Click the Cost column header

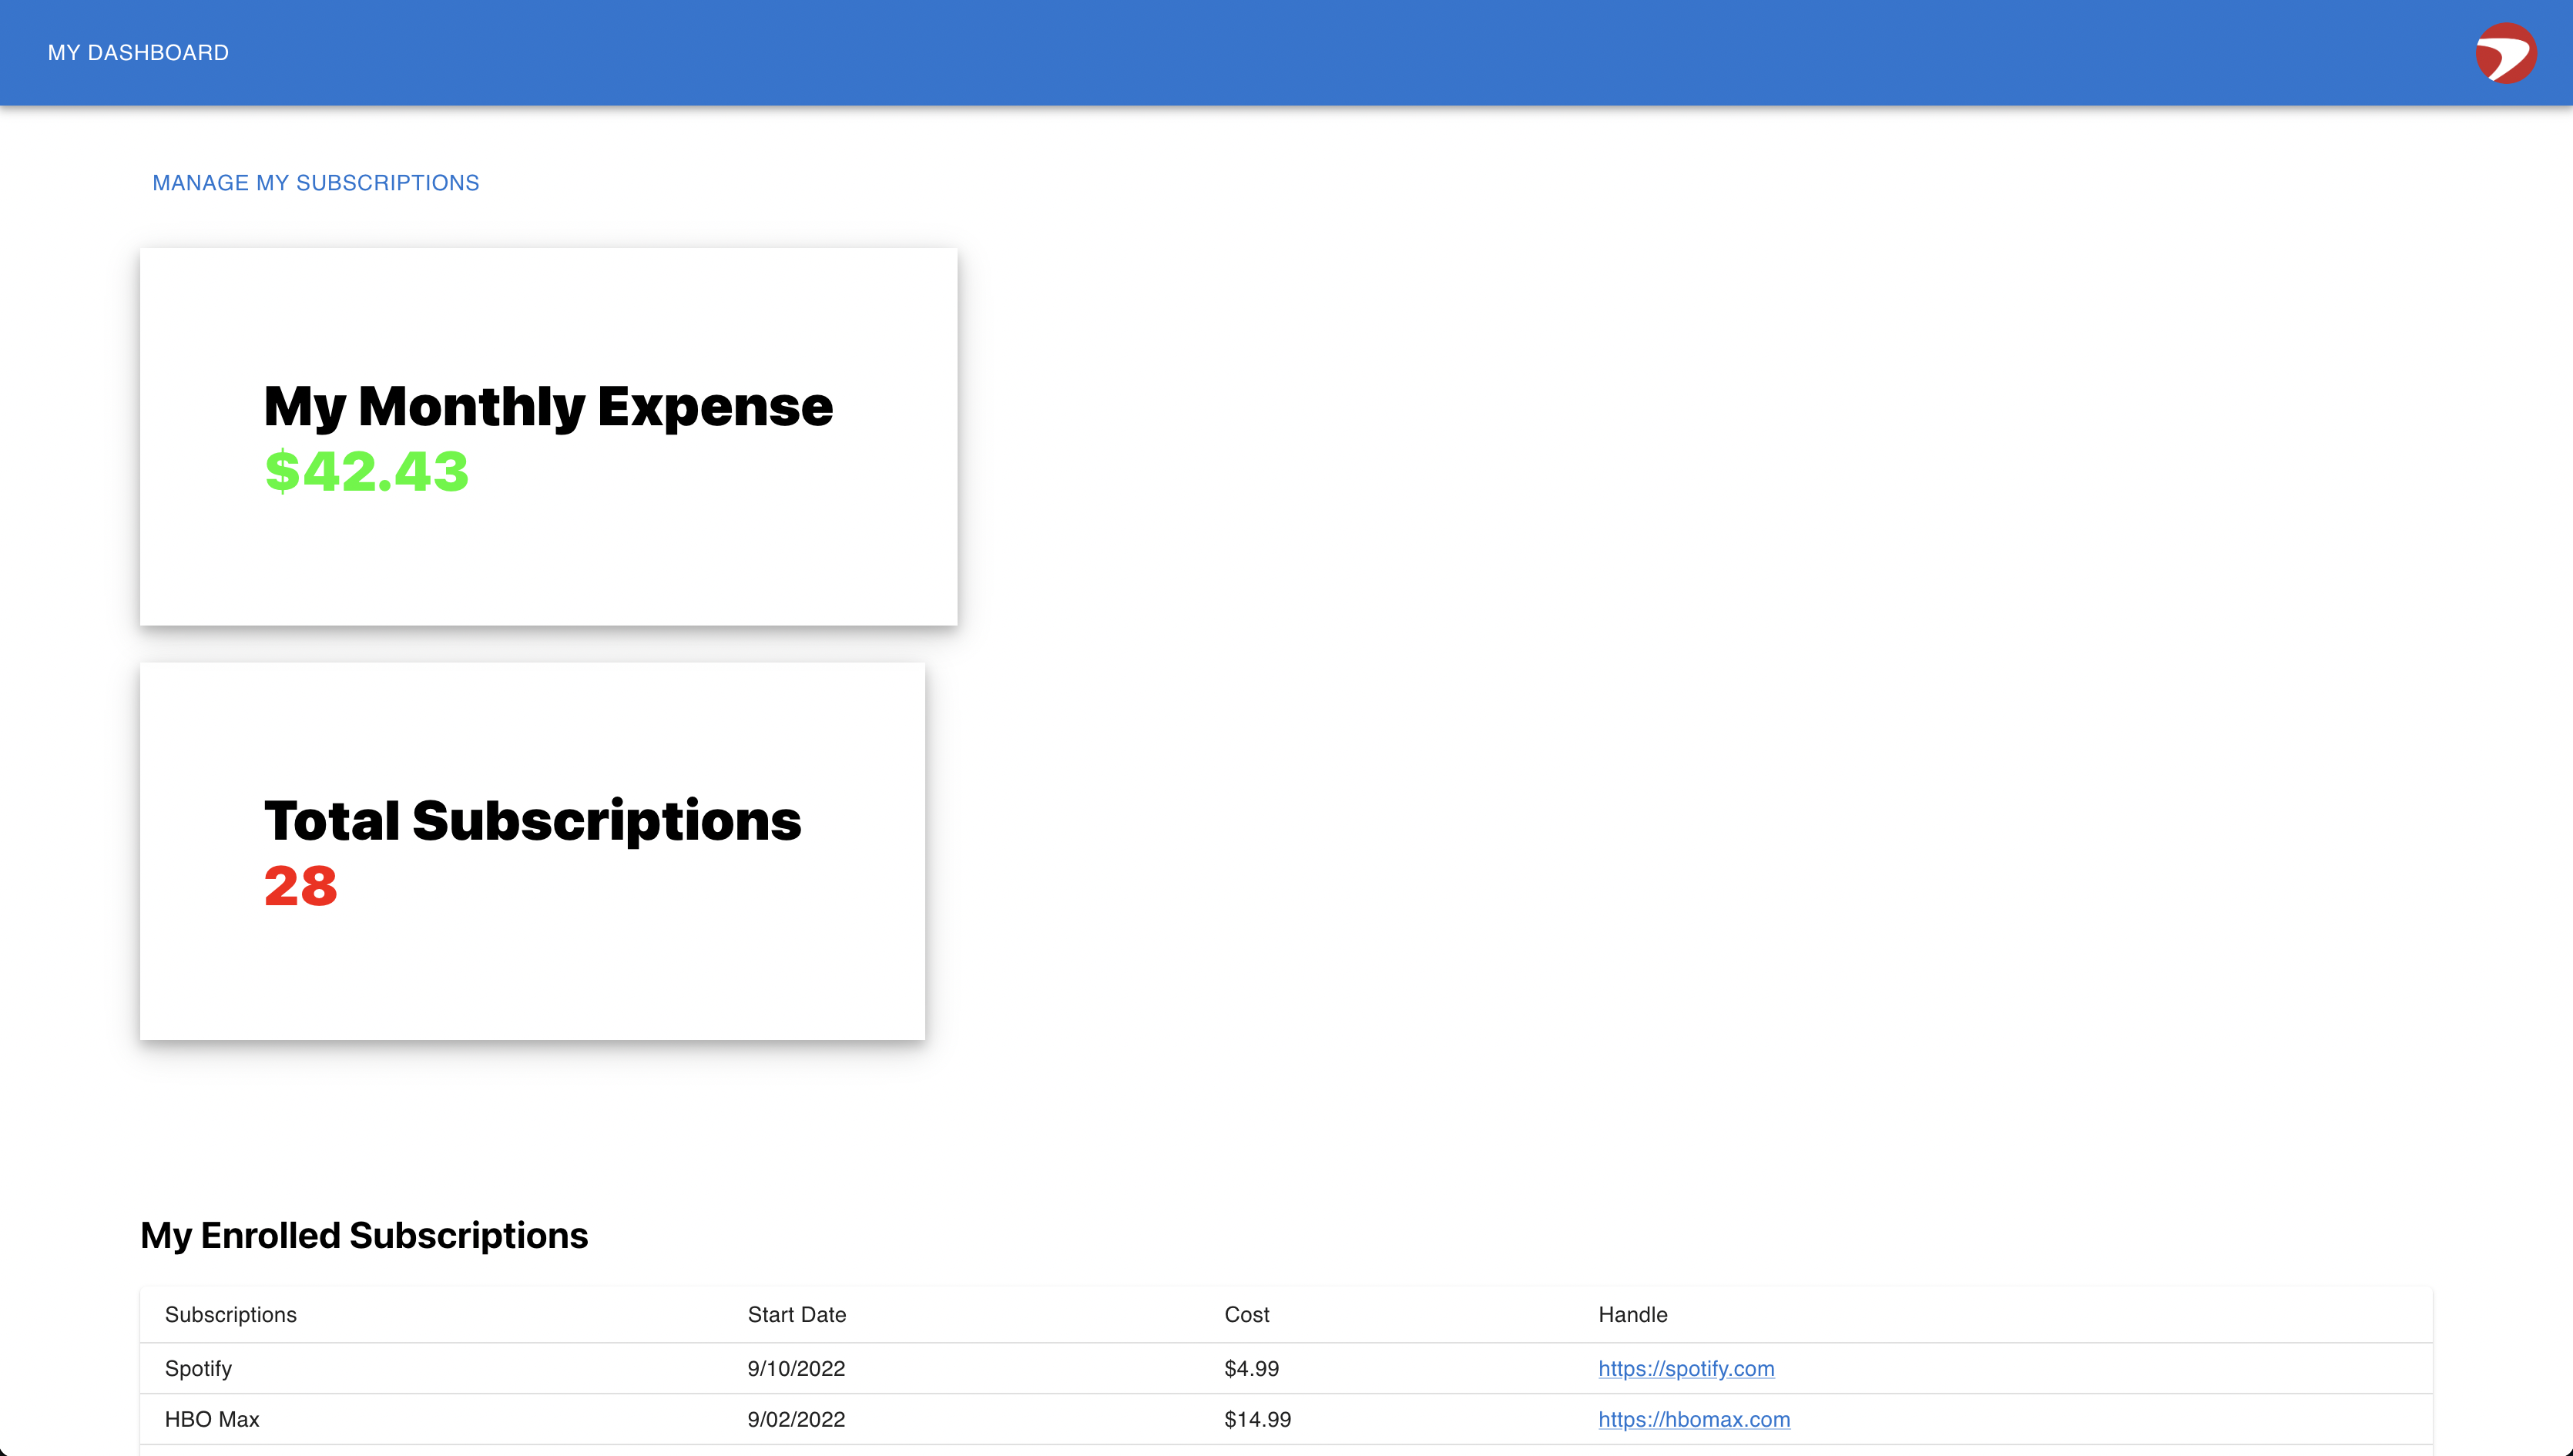1246,1315
